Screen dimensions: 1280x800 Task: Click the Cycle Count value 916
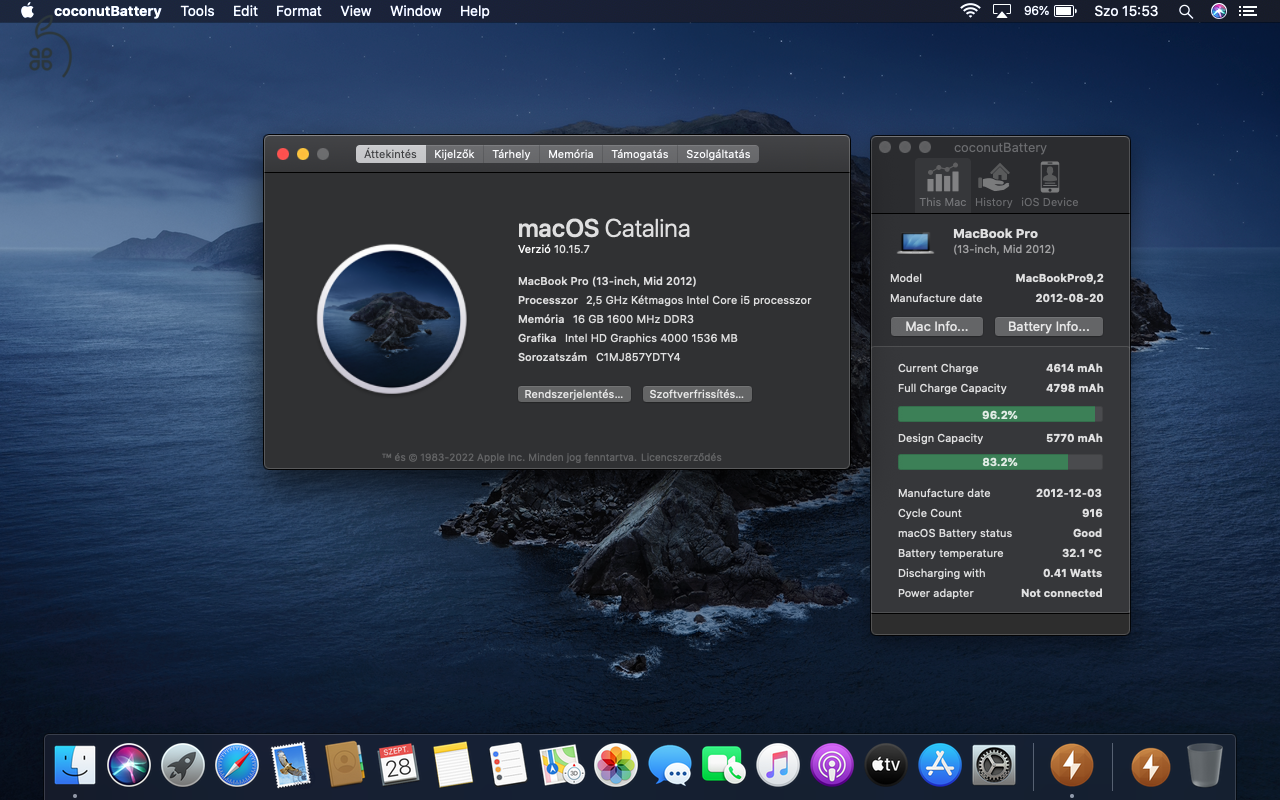(x=1092, y=513)
